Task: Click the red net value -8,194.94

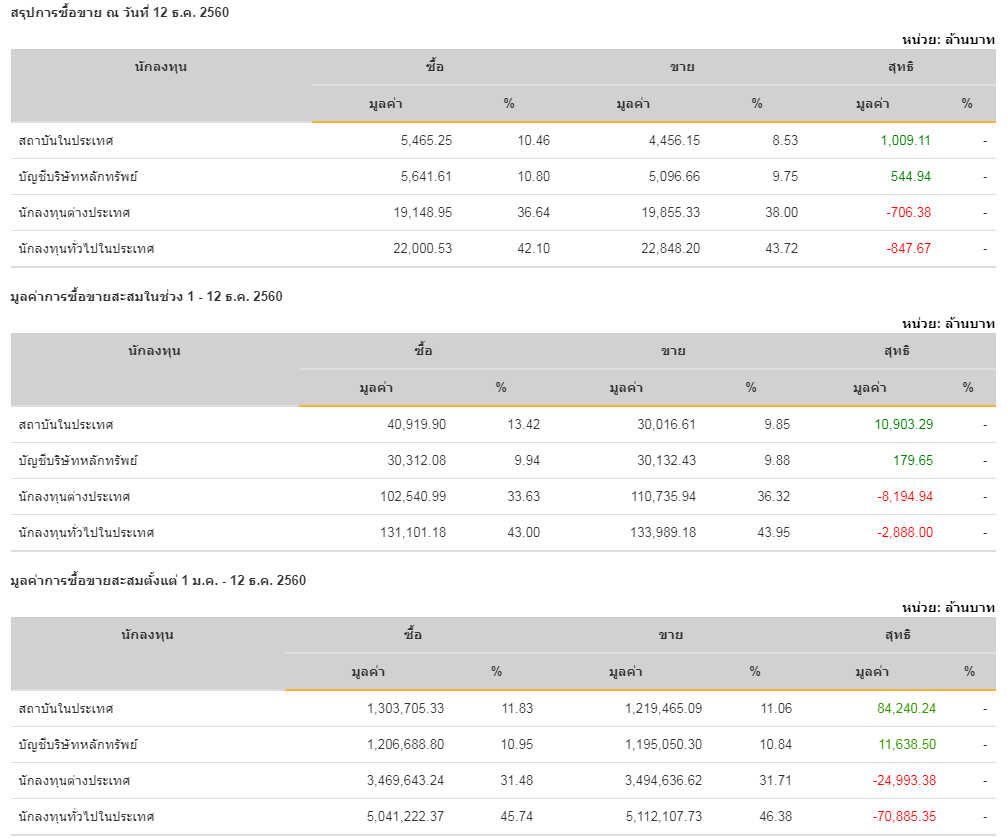Action: tap(905, 497)
